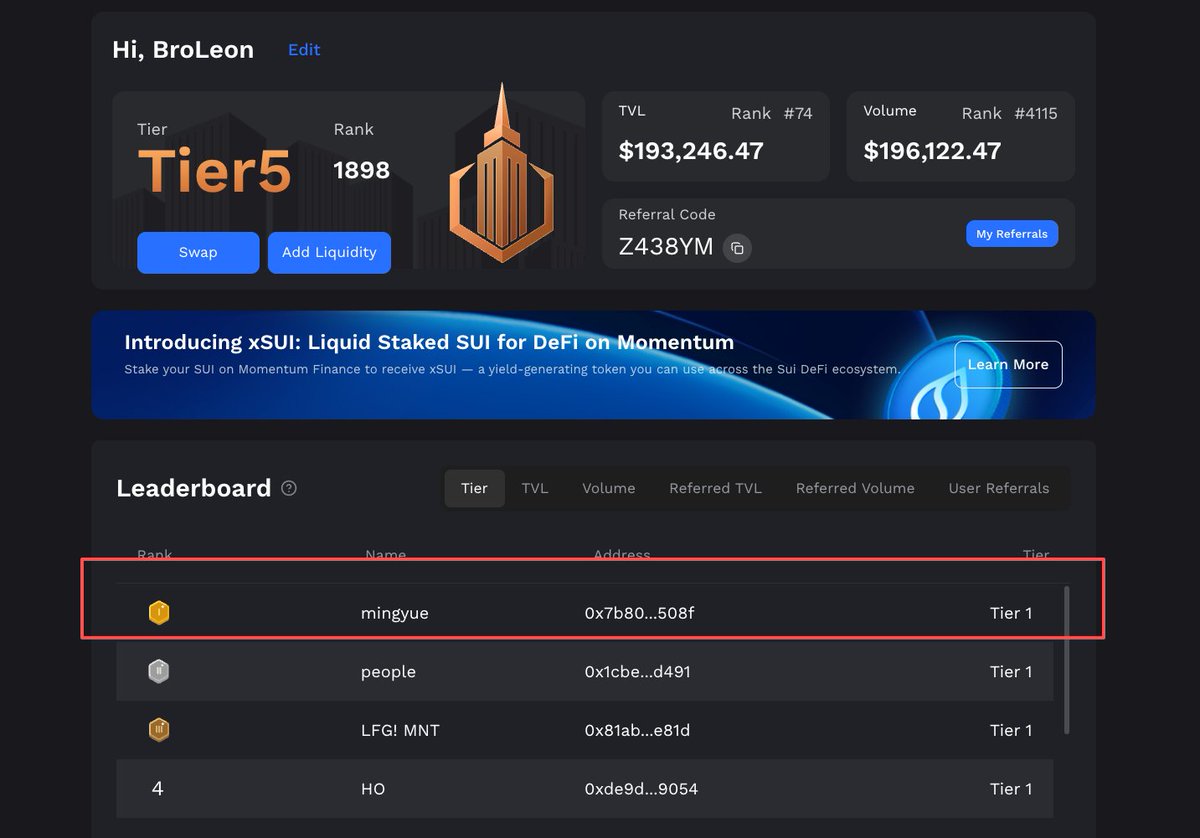The image size is (1200, 838).
Task: Click the referral code text Z438YM
Action: pos(666,247)
